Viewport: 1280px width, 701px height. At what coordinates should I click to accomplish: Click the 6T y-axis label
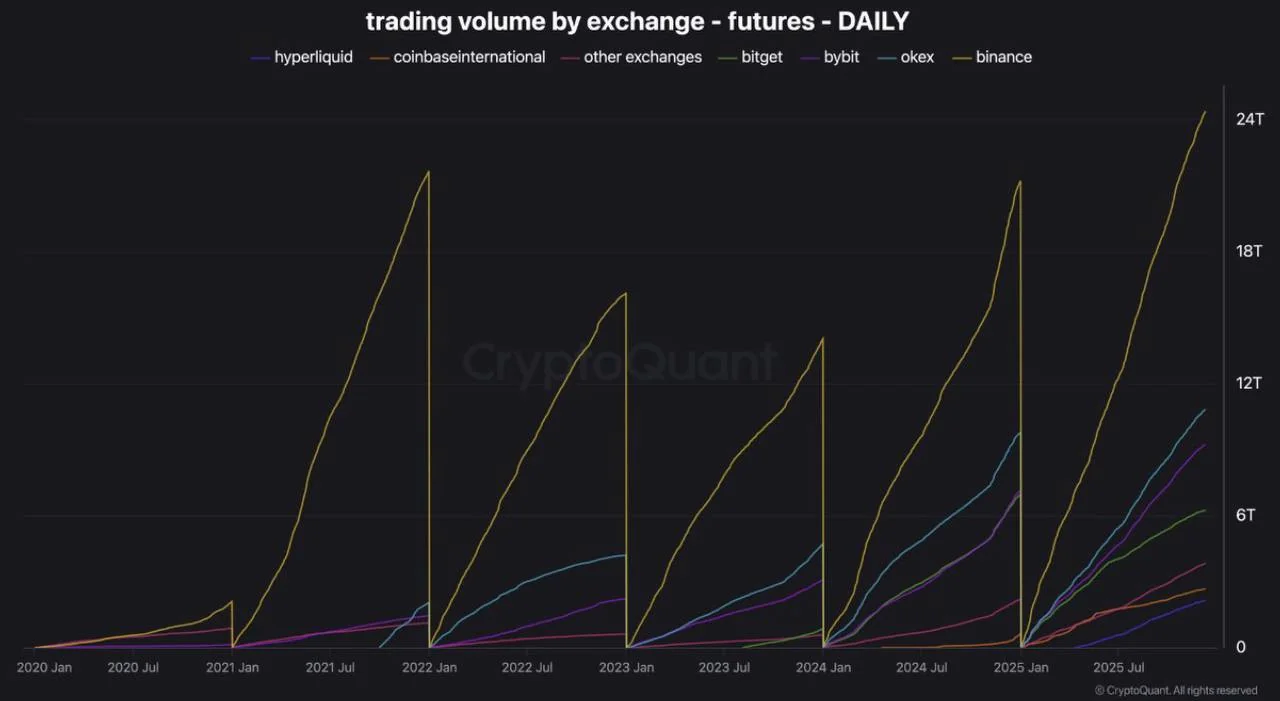(1245, 515)
